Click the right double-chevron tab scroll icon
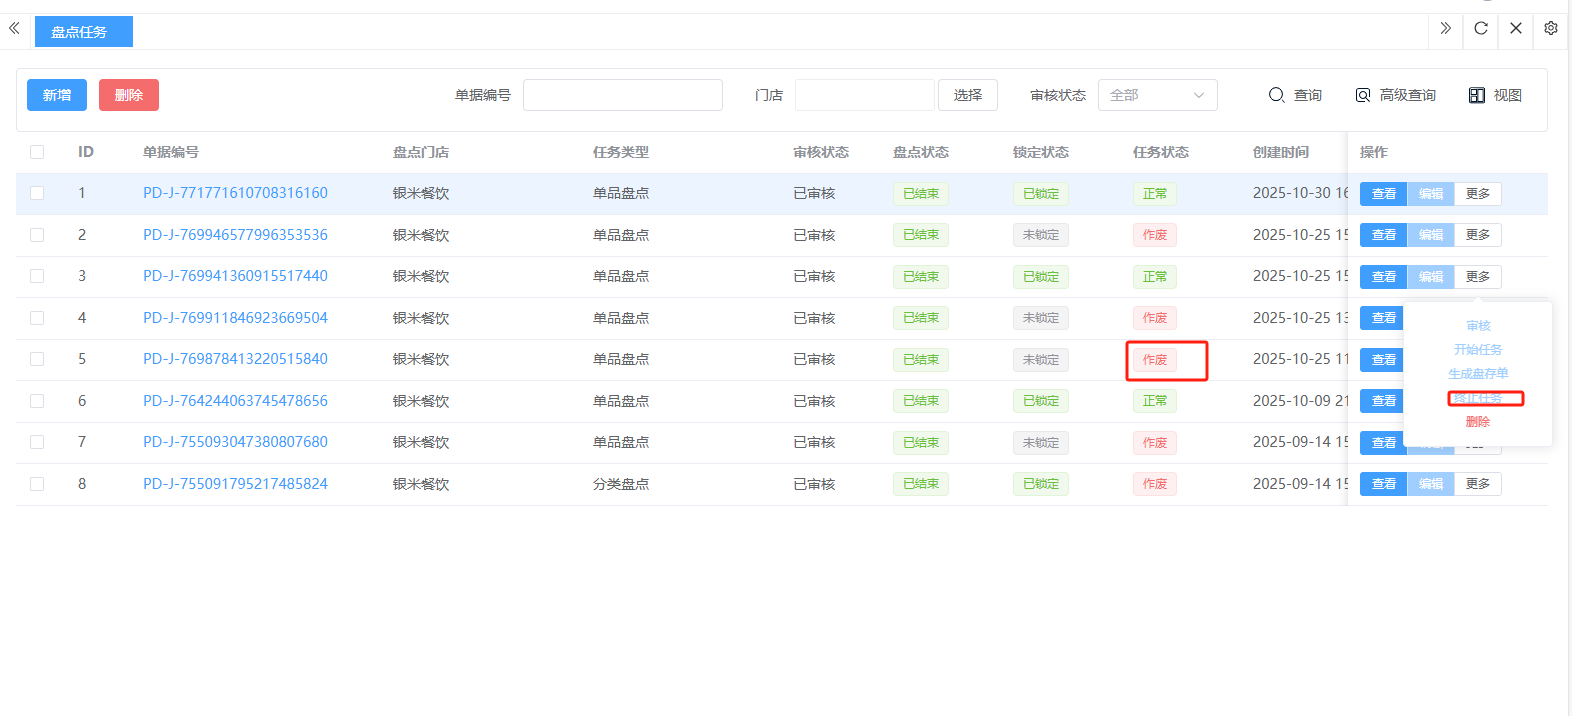Viewport: 1572px width, 716px height. [1445, 29]
